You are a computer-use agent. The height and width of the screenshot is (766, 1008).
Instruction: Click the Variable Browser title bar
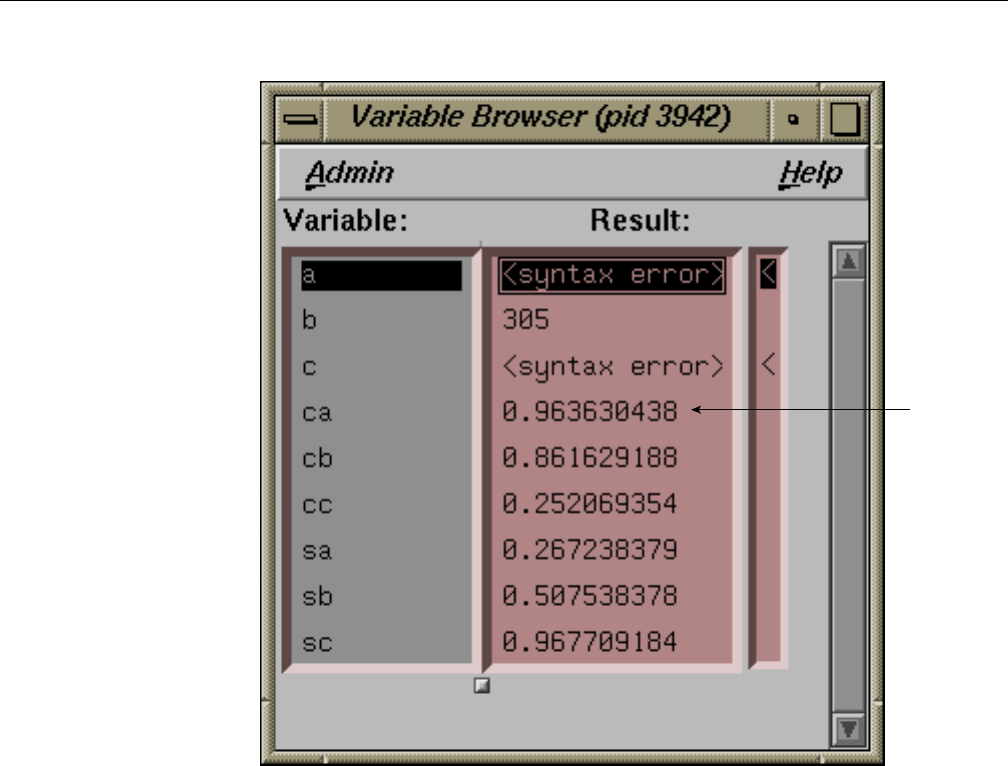546,118
